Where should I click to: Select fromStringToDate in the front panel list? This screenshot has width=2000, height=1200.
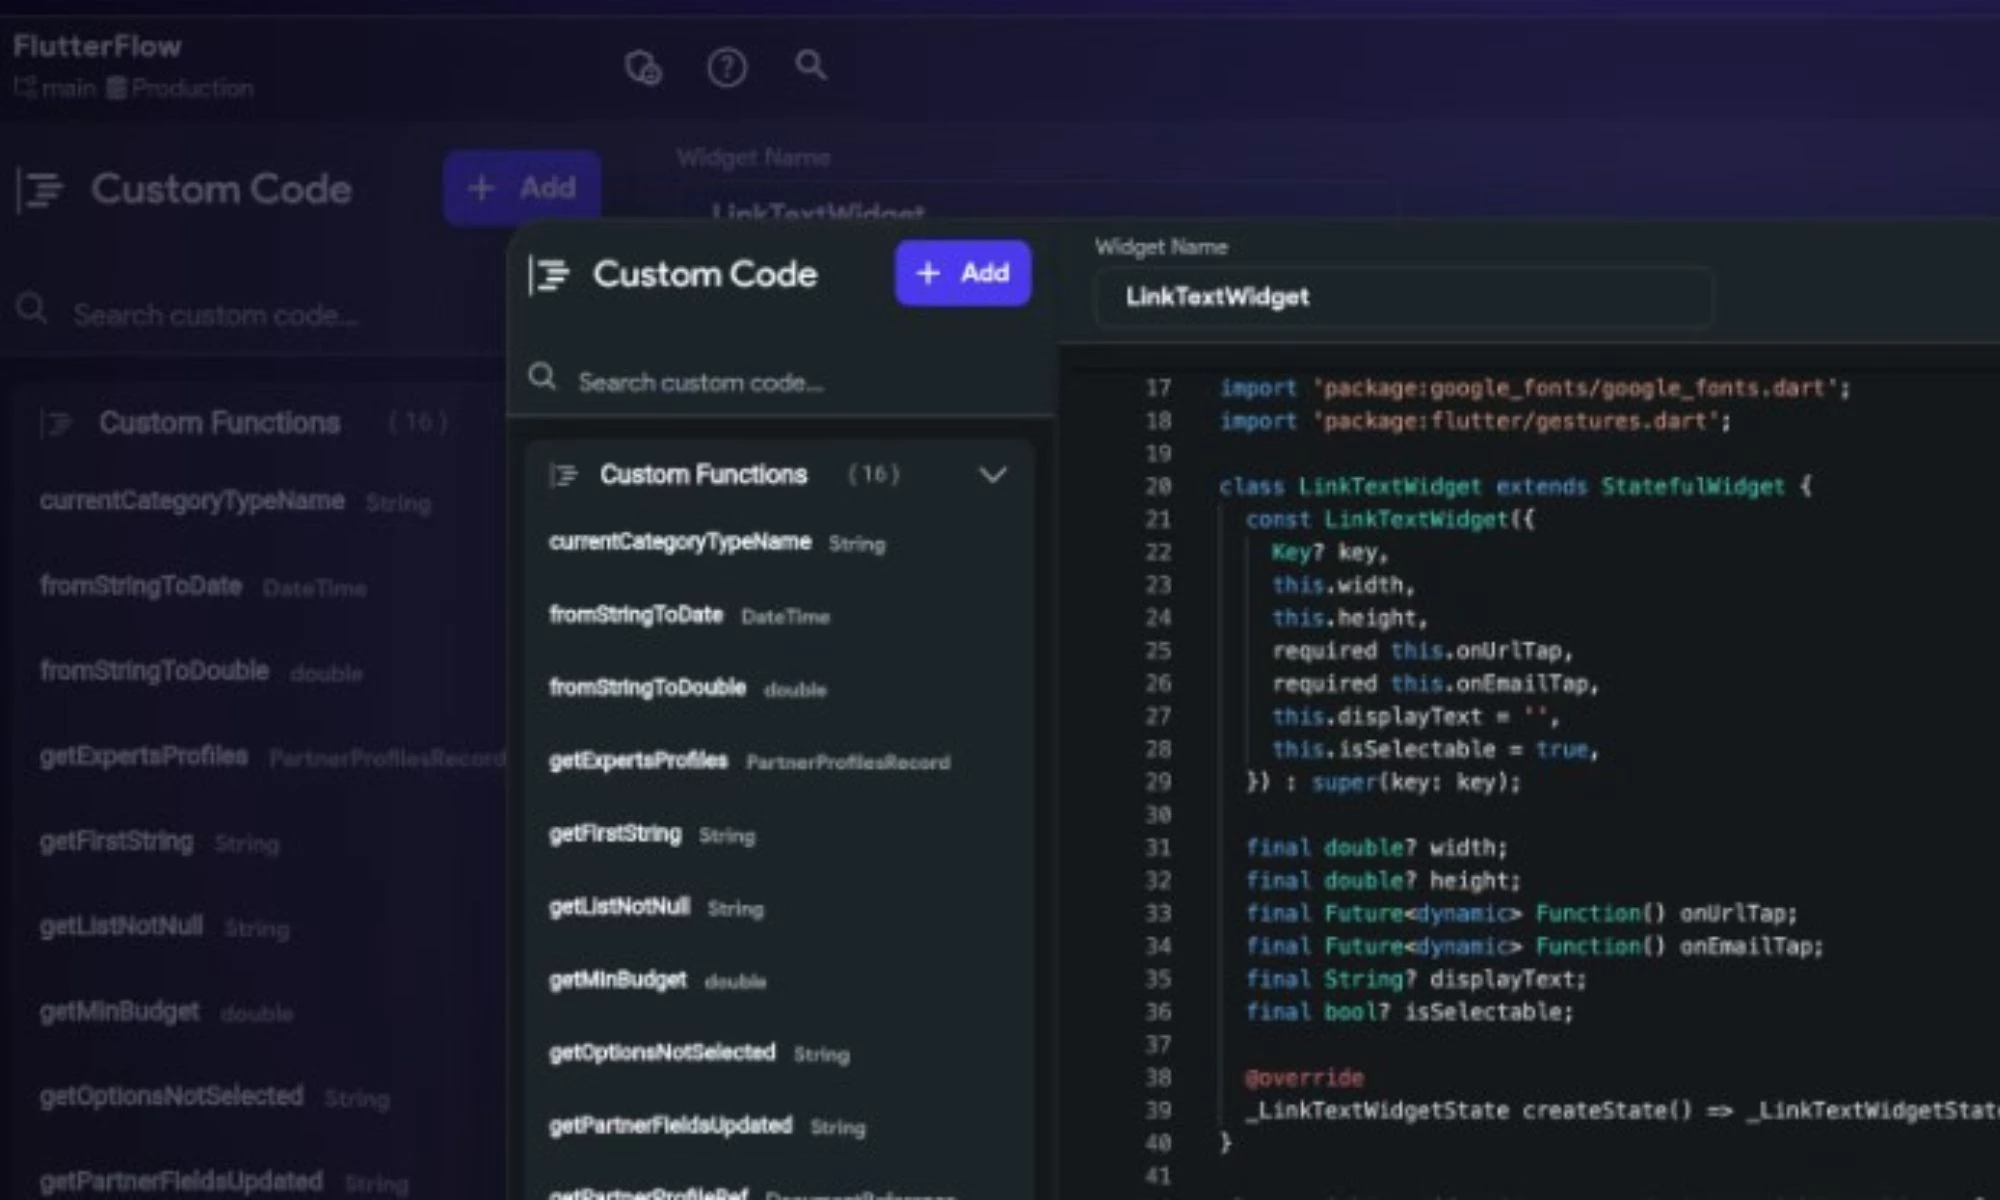(636, 615)
